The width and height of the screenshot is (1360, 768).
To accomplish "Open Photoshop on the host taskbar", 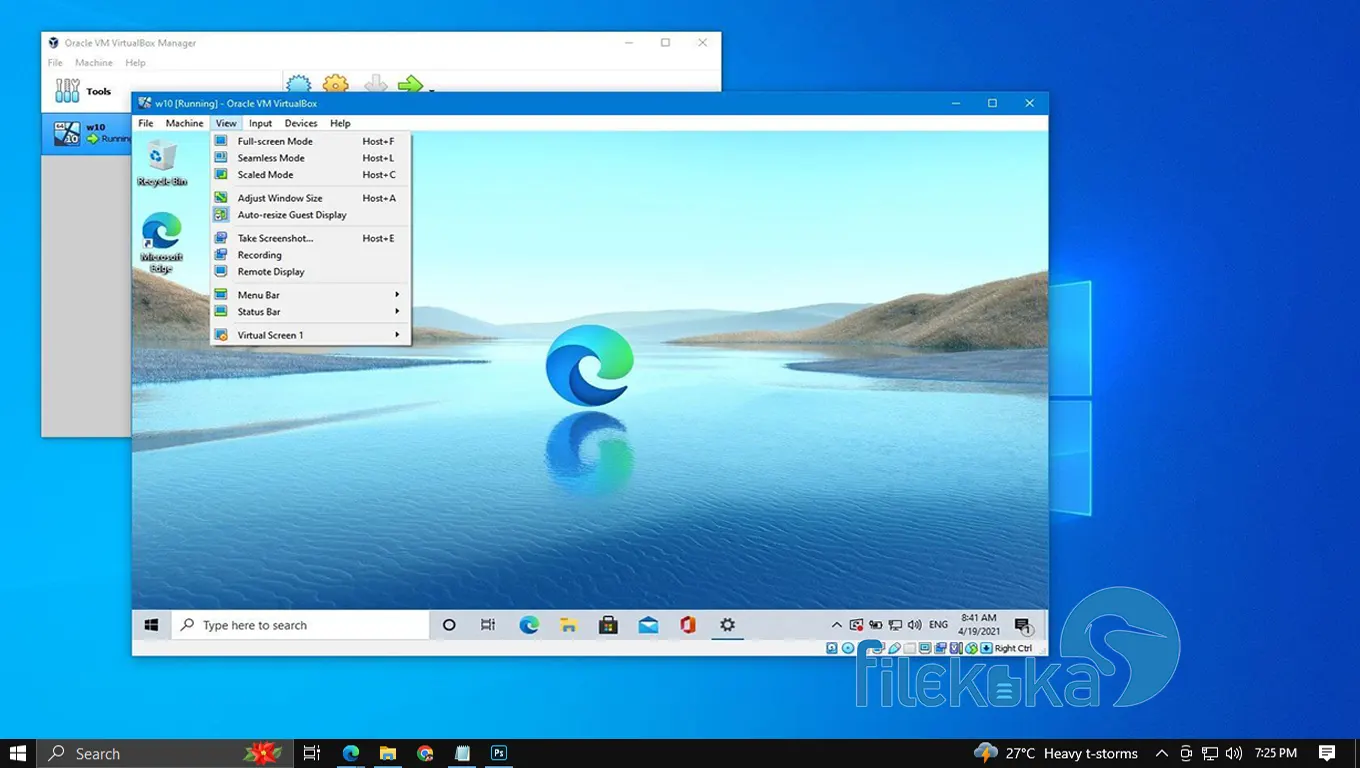I will point(499,753).
